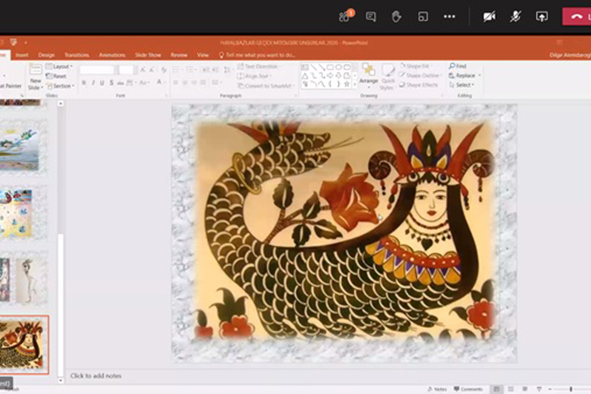Toggle text shadow

point(111,83)
